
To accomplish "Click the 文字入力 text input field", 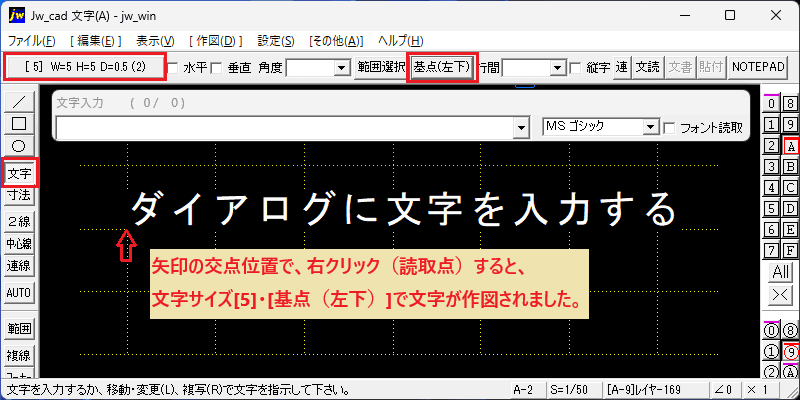I will coord(287,128).
